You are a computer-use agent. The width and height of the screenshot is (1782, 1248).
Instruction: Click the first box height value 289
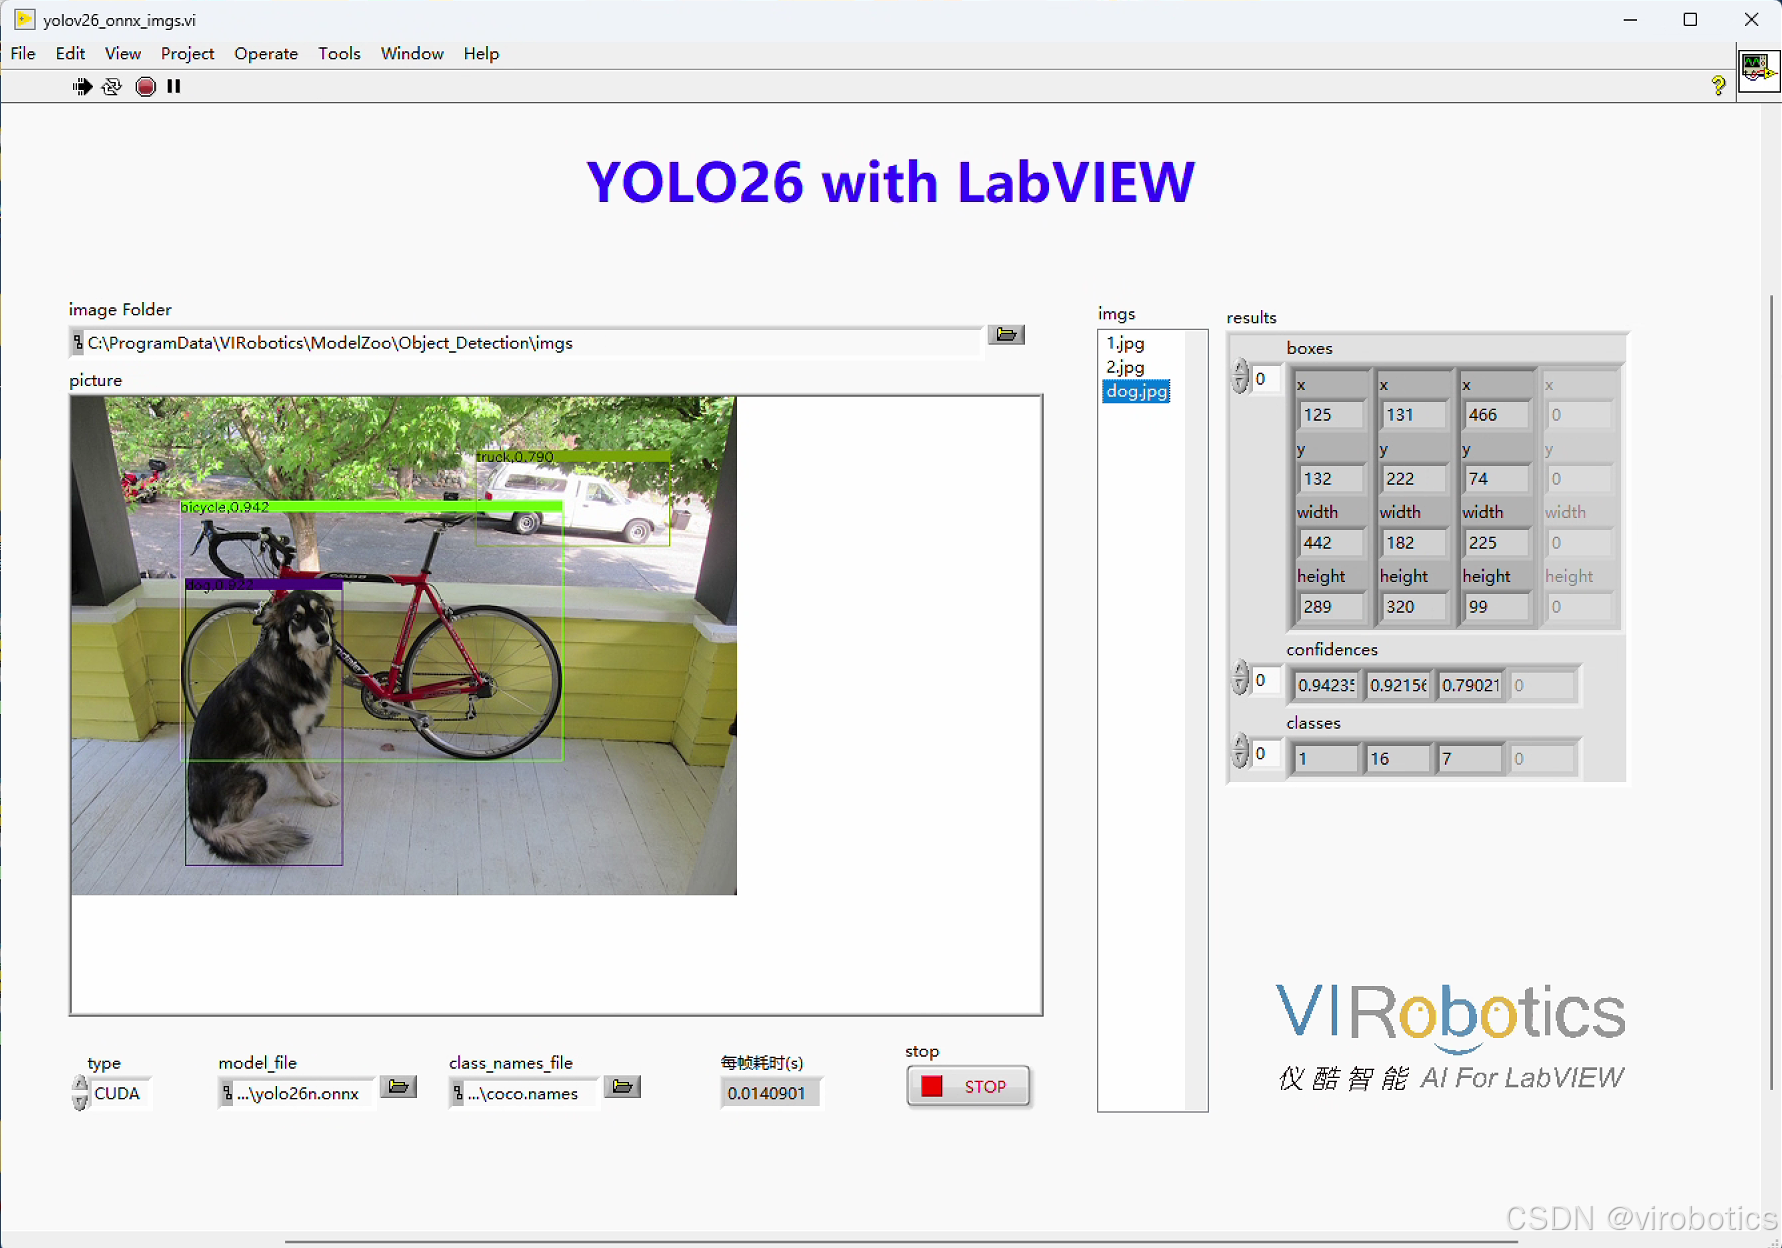point(1331,607)
